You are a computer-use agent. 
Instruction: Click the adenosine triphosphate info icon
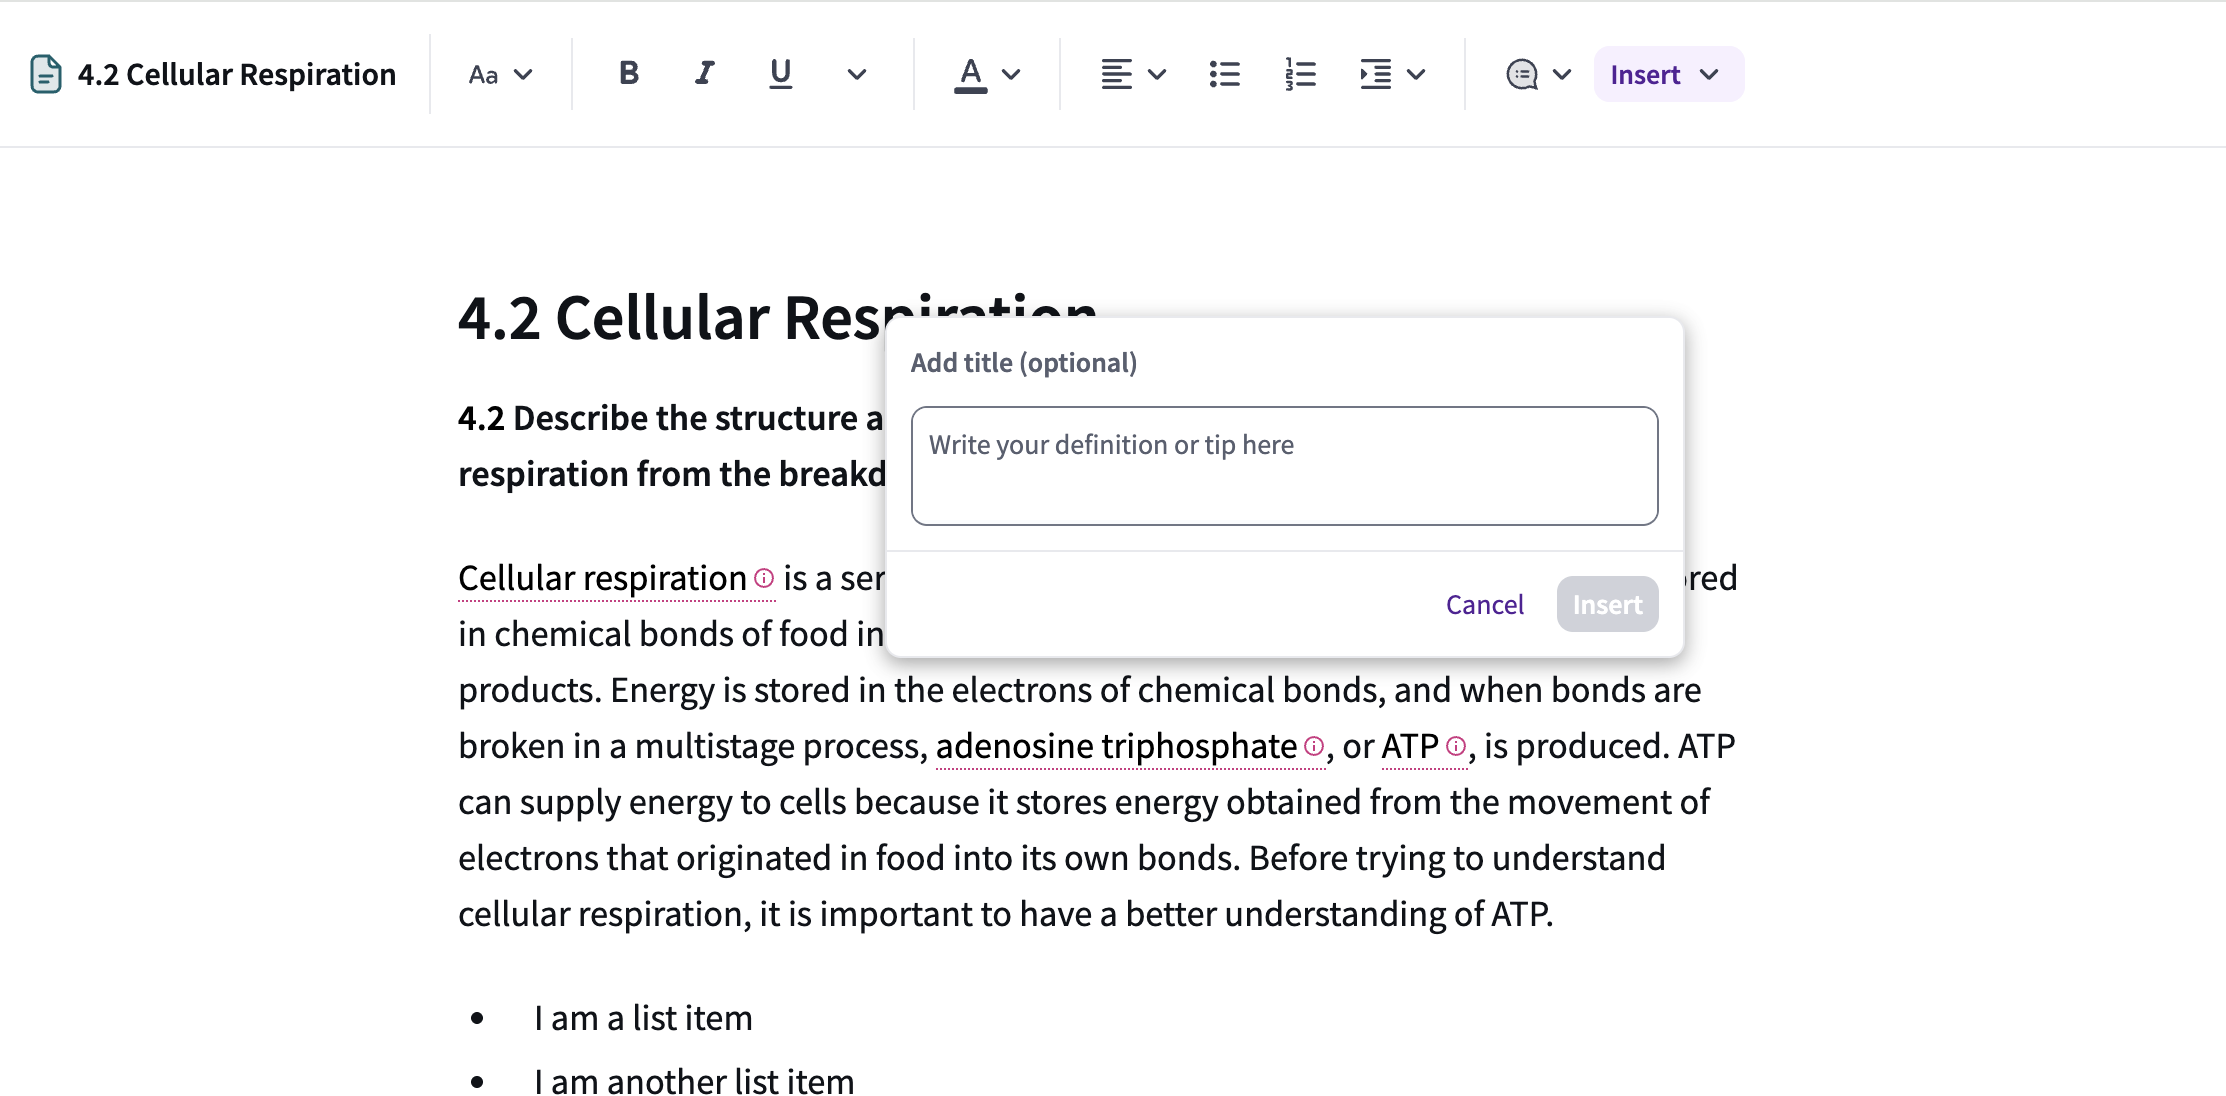tap(1314, 746)
